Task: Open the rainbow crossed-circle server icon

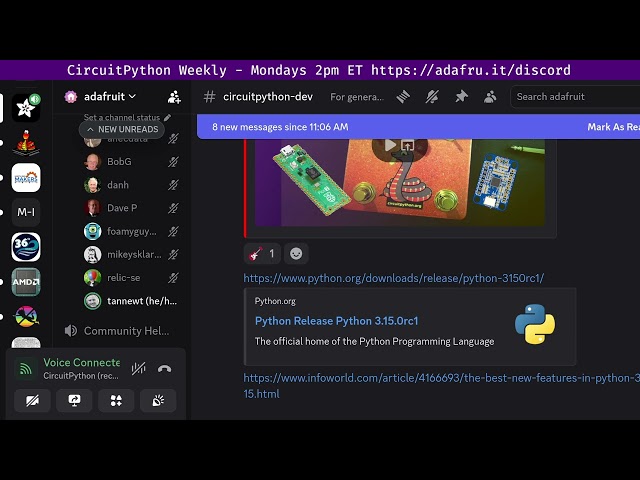Action: point(26,316)
